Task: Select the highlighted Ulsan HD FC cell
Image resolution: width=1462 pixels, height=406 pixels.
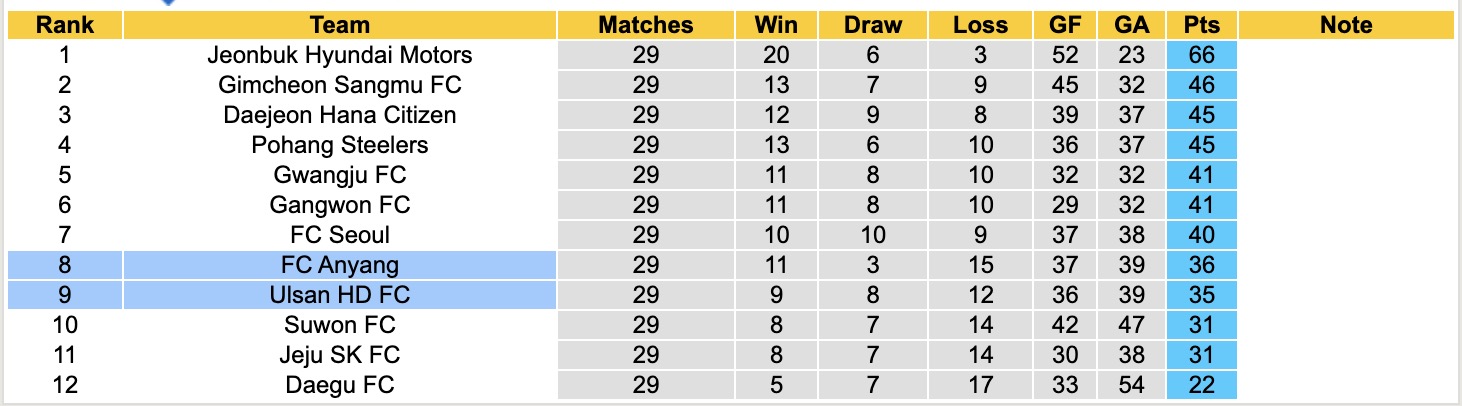Action: tap(340, 295)
